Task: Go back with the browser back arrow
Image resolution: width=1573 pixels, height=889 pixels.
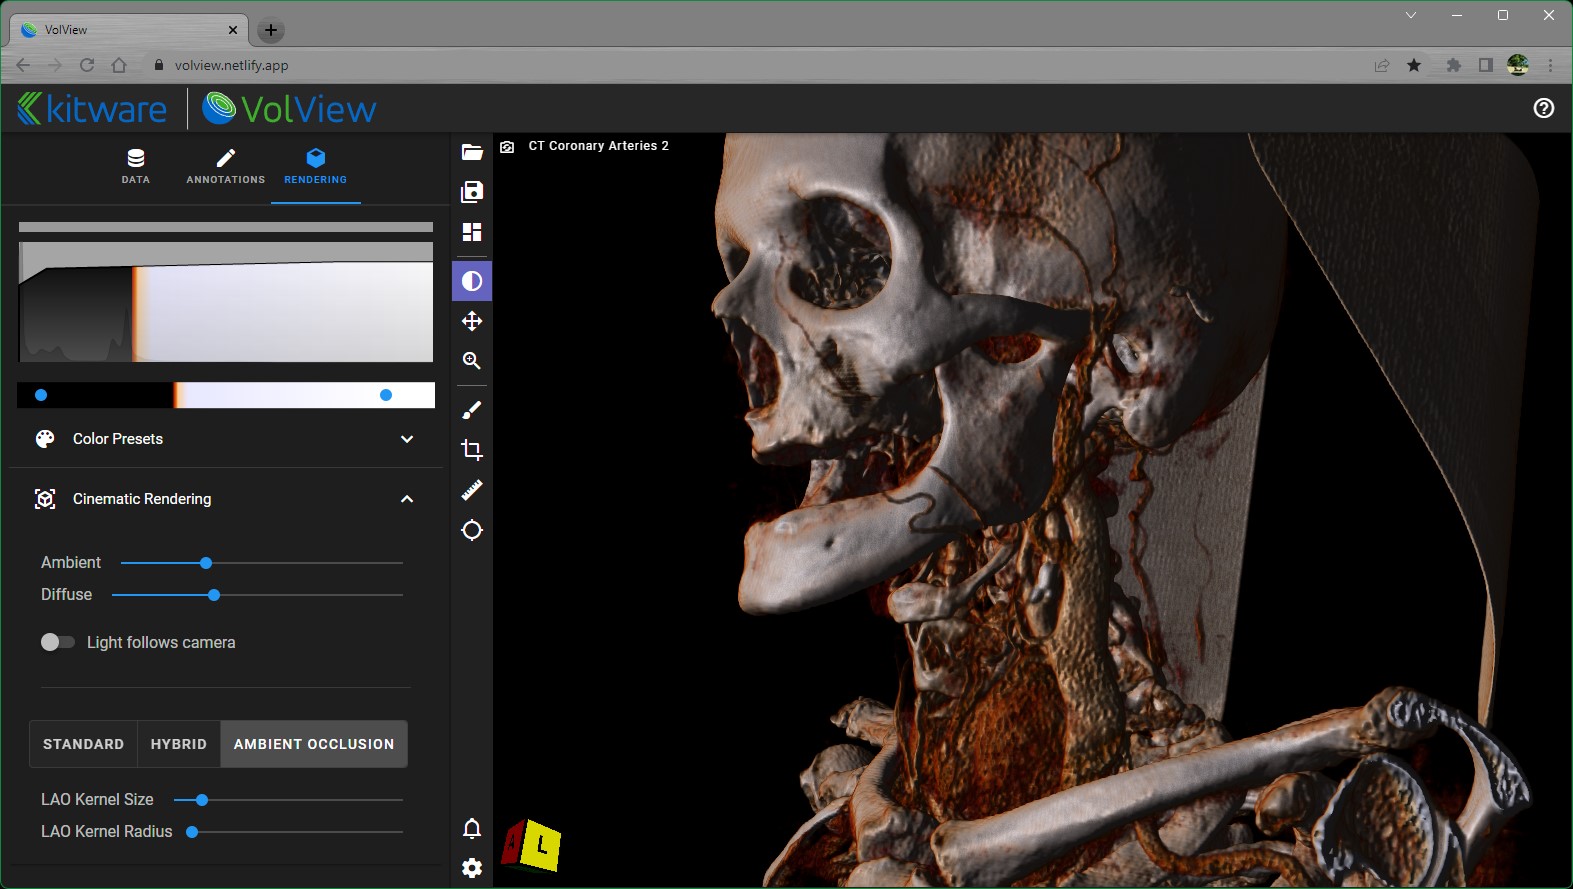Action: pyautogui.click(x=23, y=65)
